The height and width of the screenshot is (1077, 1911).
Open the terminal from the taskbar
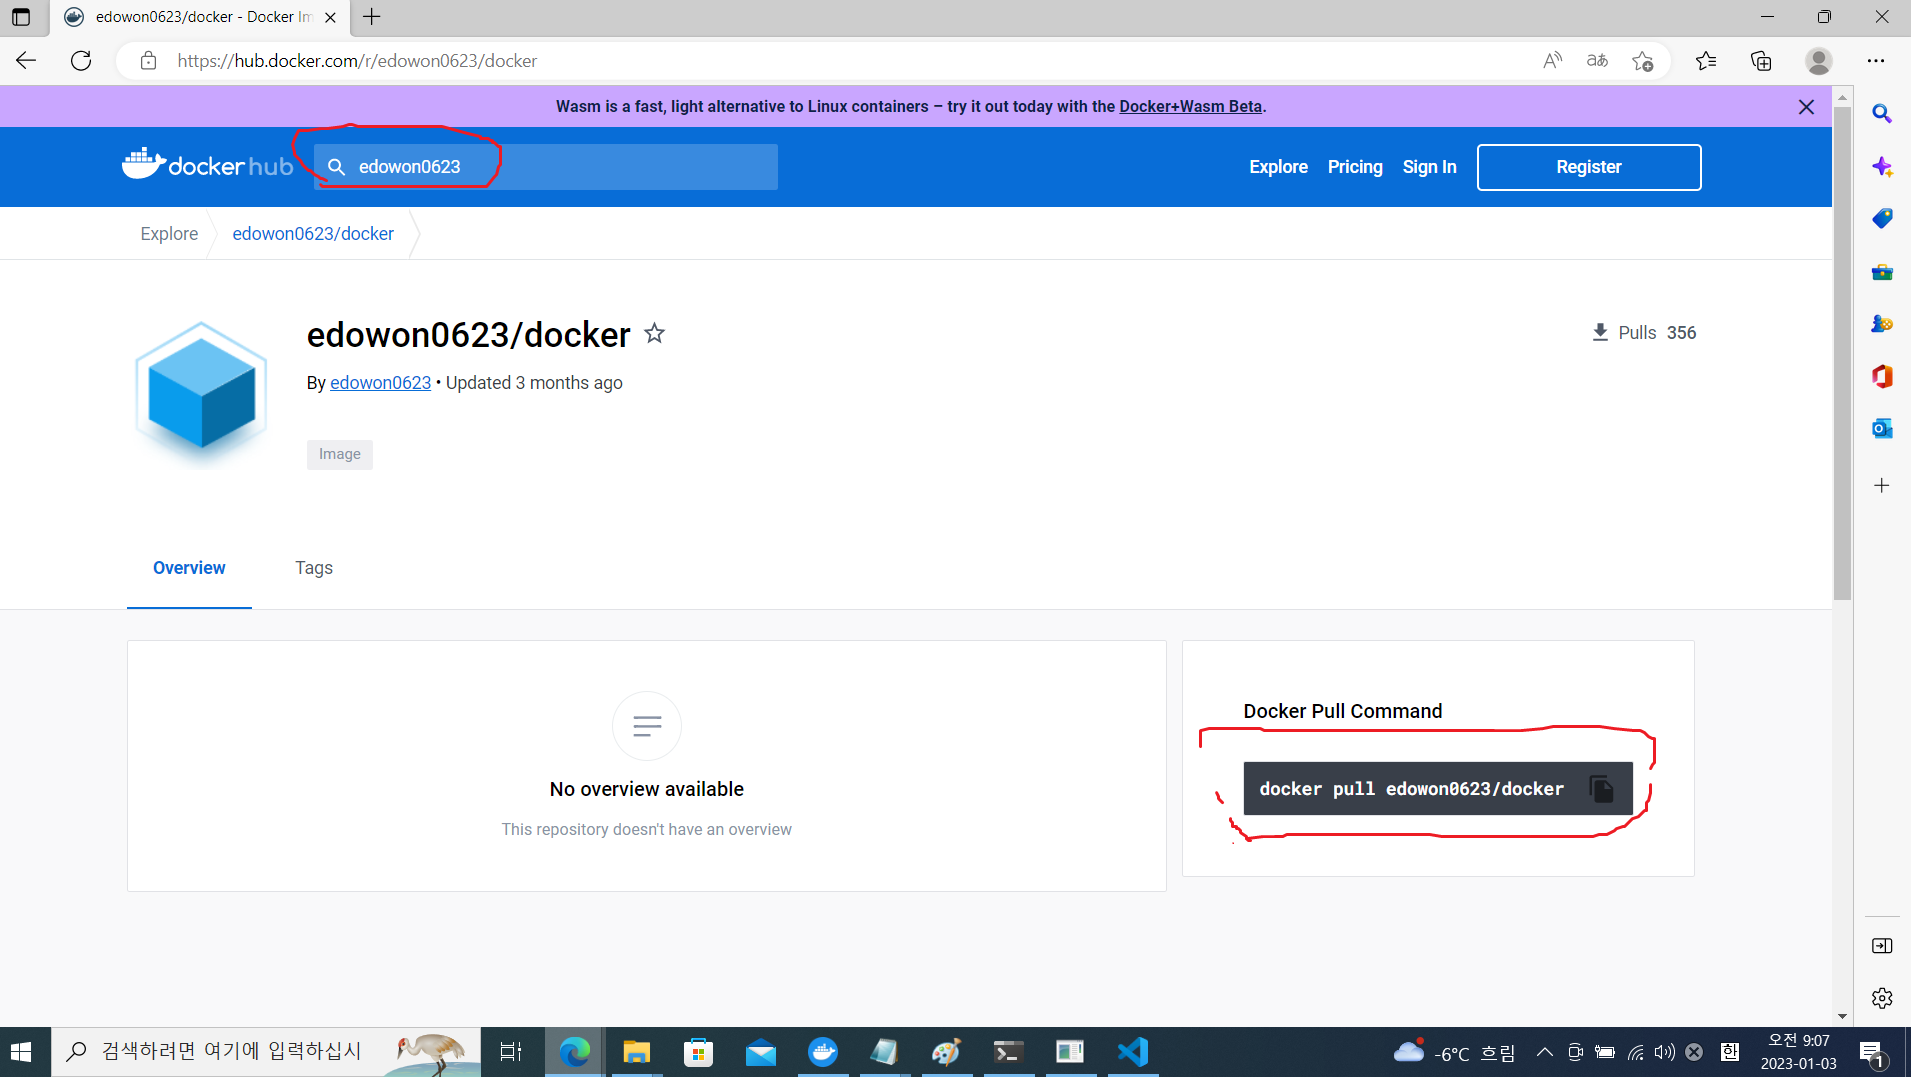(x=1008, y=1051)
